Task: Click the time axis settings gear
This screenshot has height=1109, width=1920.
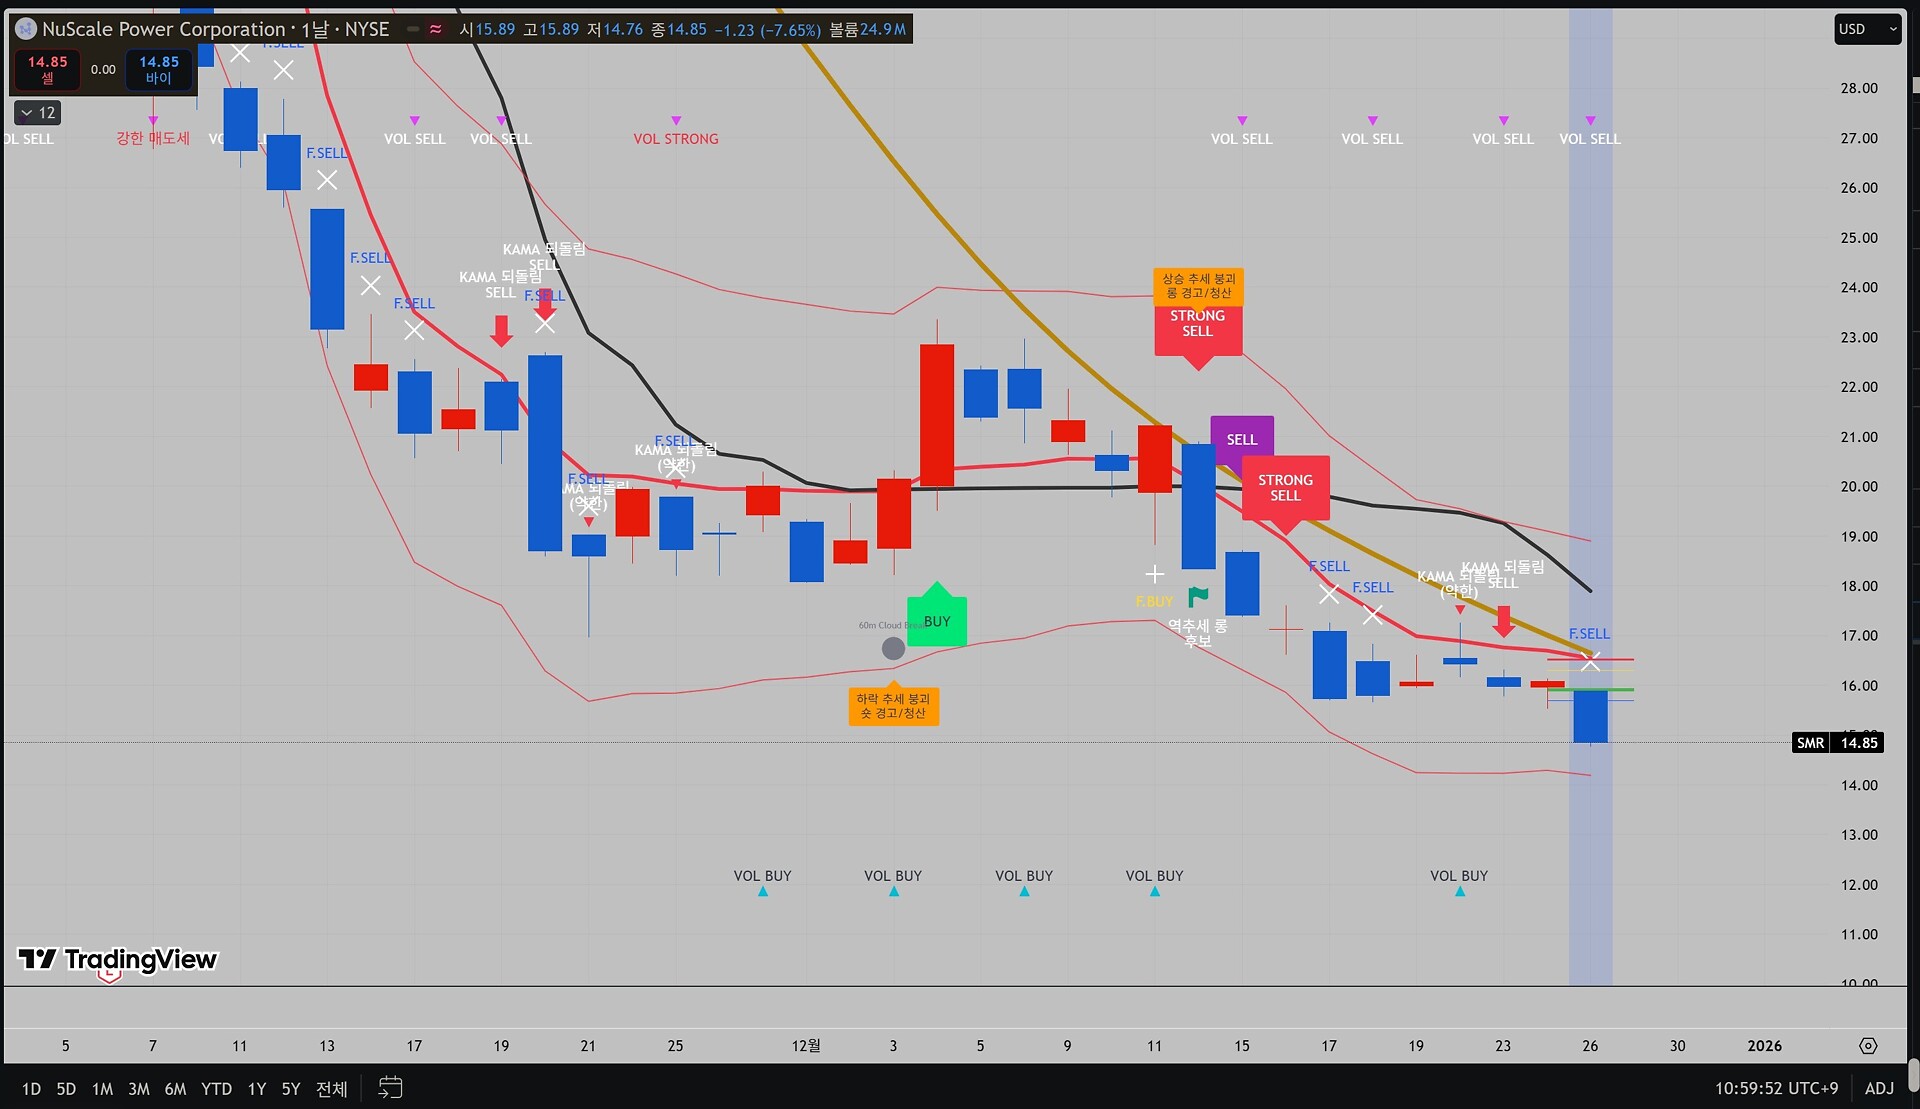Action: click(x=1867, y=1046)
